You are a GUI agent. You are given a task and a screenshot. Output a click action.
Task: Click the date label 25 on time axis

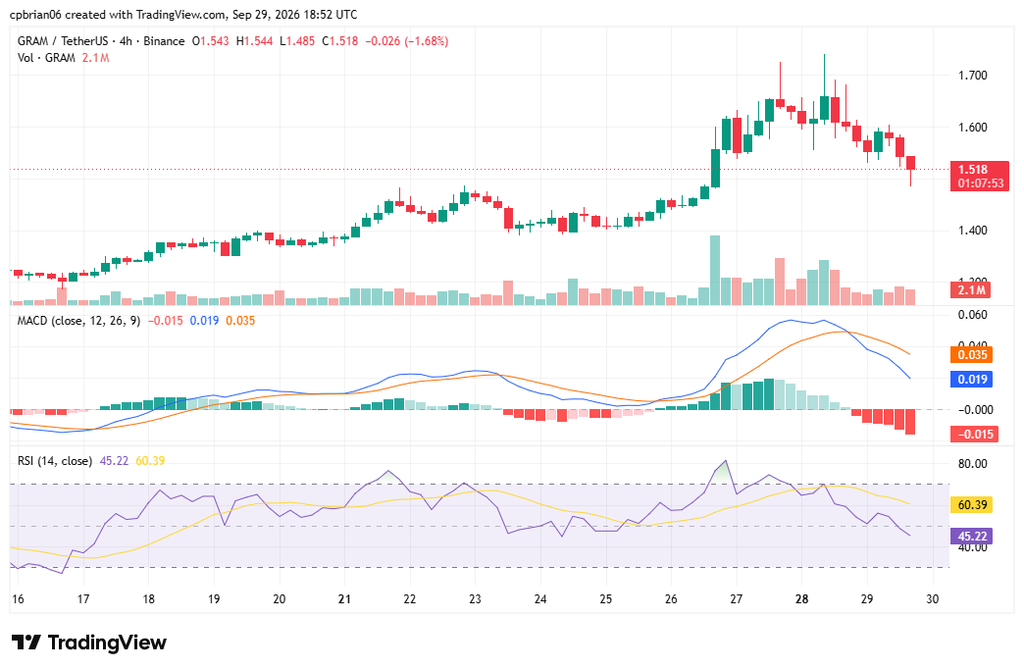click(x=605, y=600)
